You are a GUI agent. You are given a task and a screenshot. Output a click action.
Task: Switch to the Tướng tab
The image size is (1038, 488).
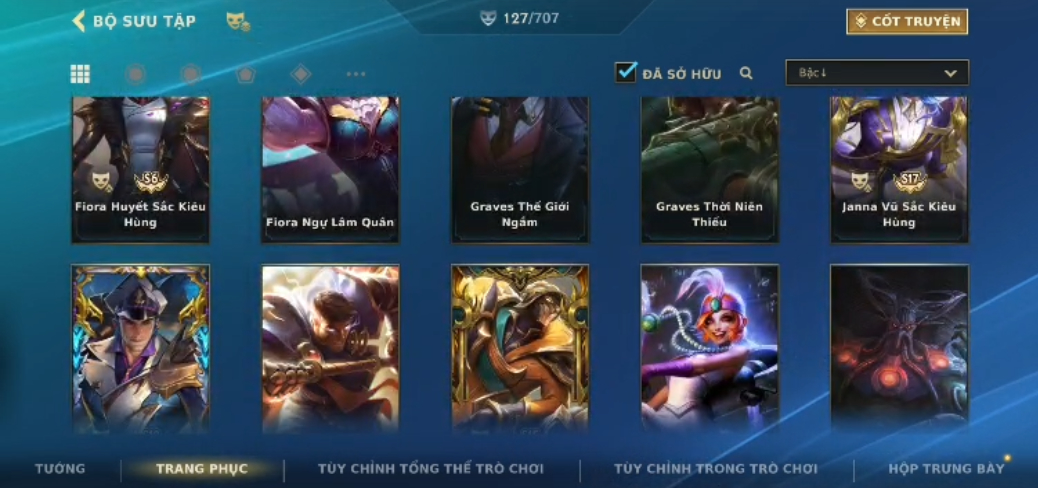coord(60,469)
